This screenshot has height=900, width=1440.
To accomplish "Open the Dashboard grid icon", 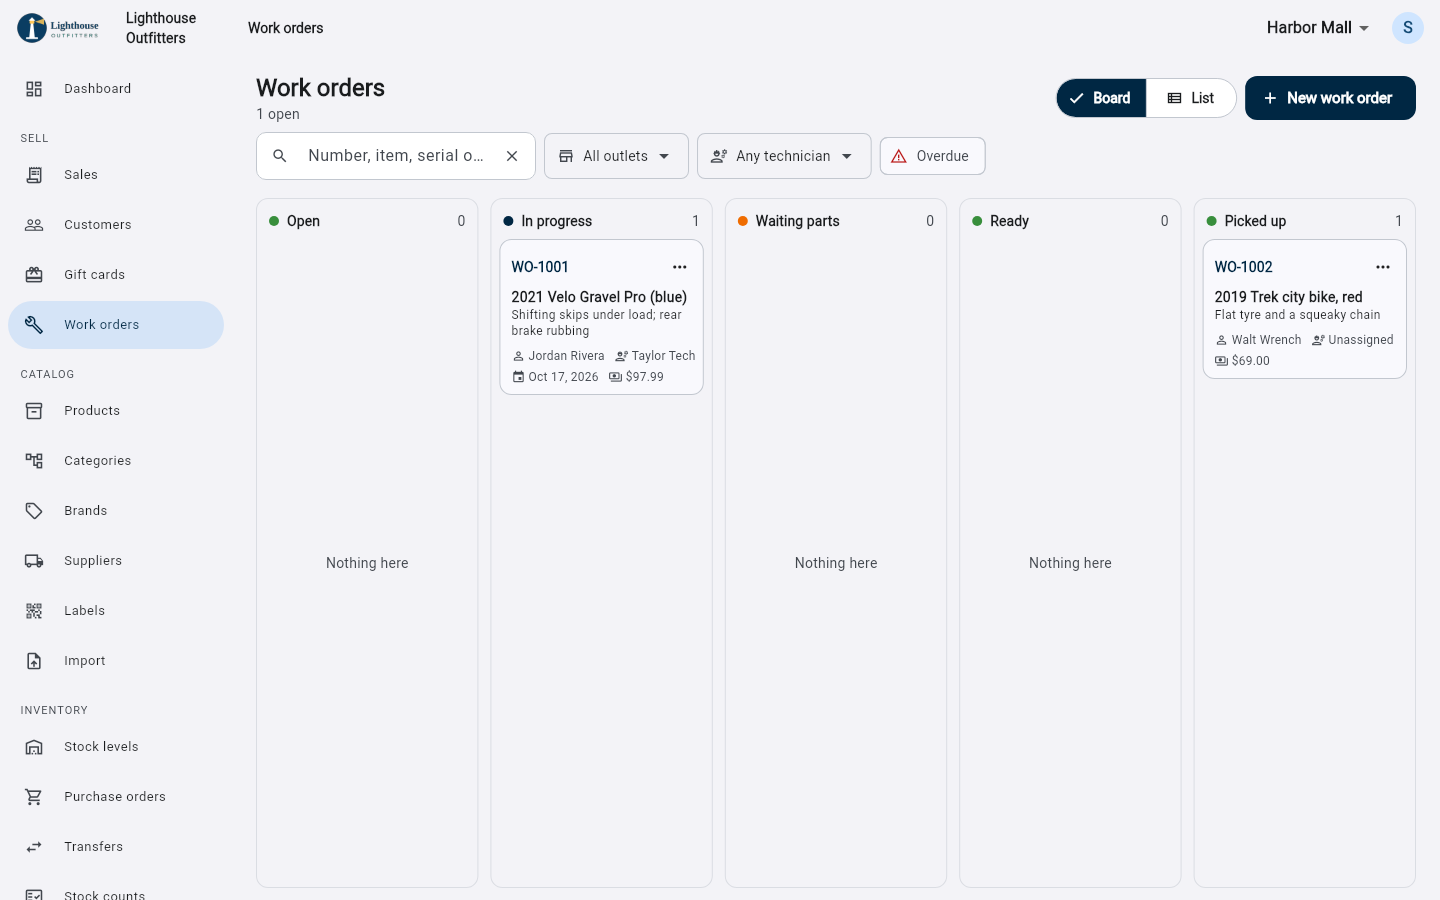I will tap(34, 89).
